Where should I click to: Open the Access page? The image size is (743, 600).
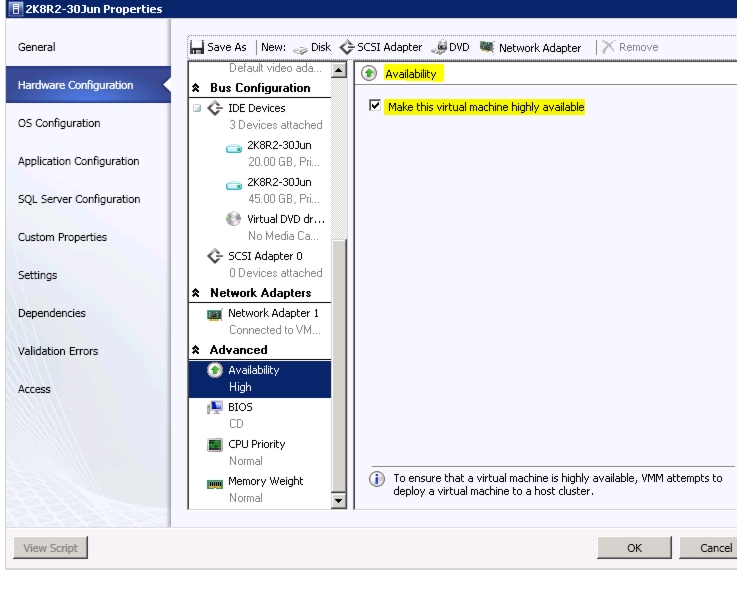point(34,389)
